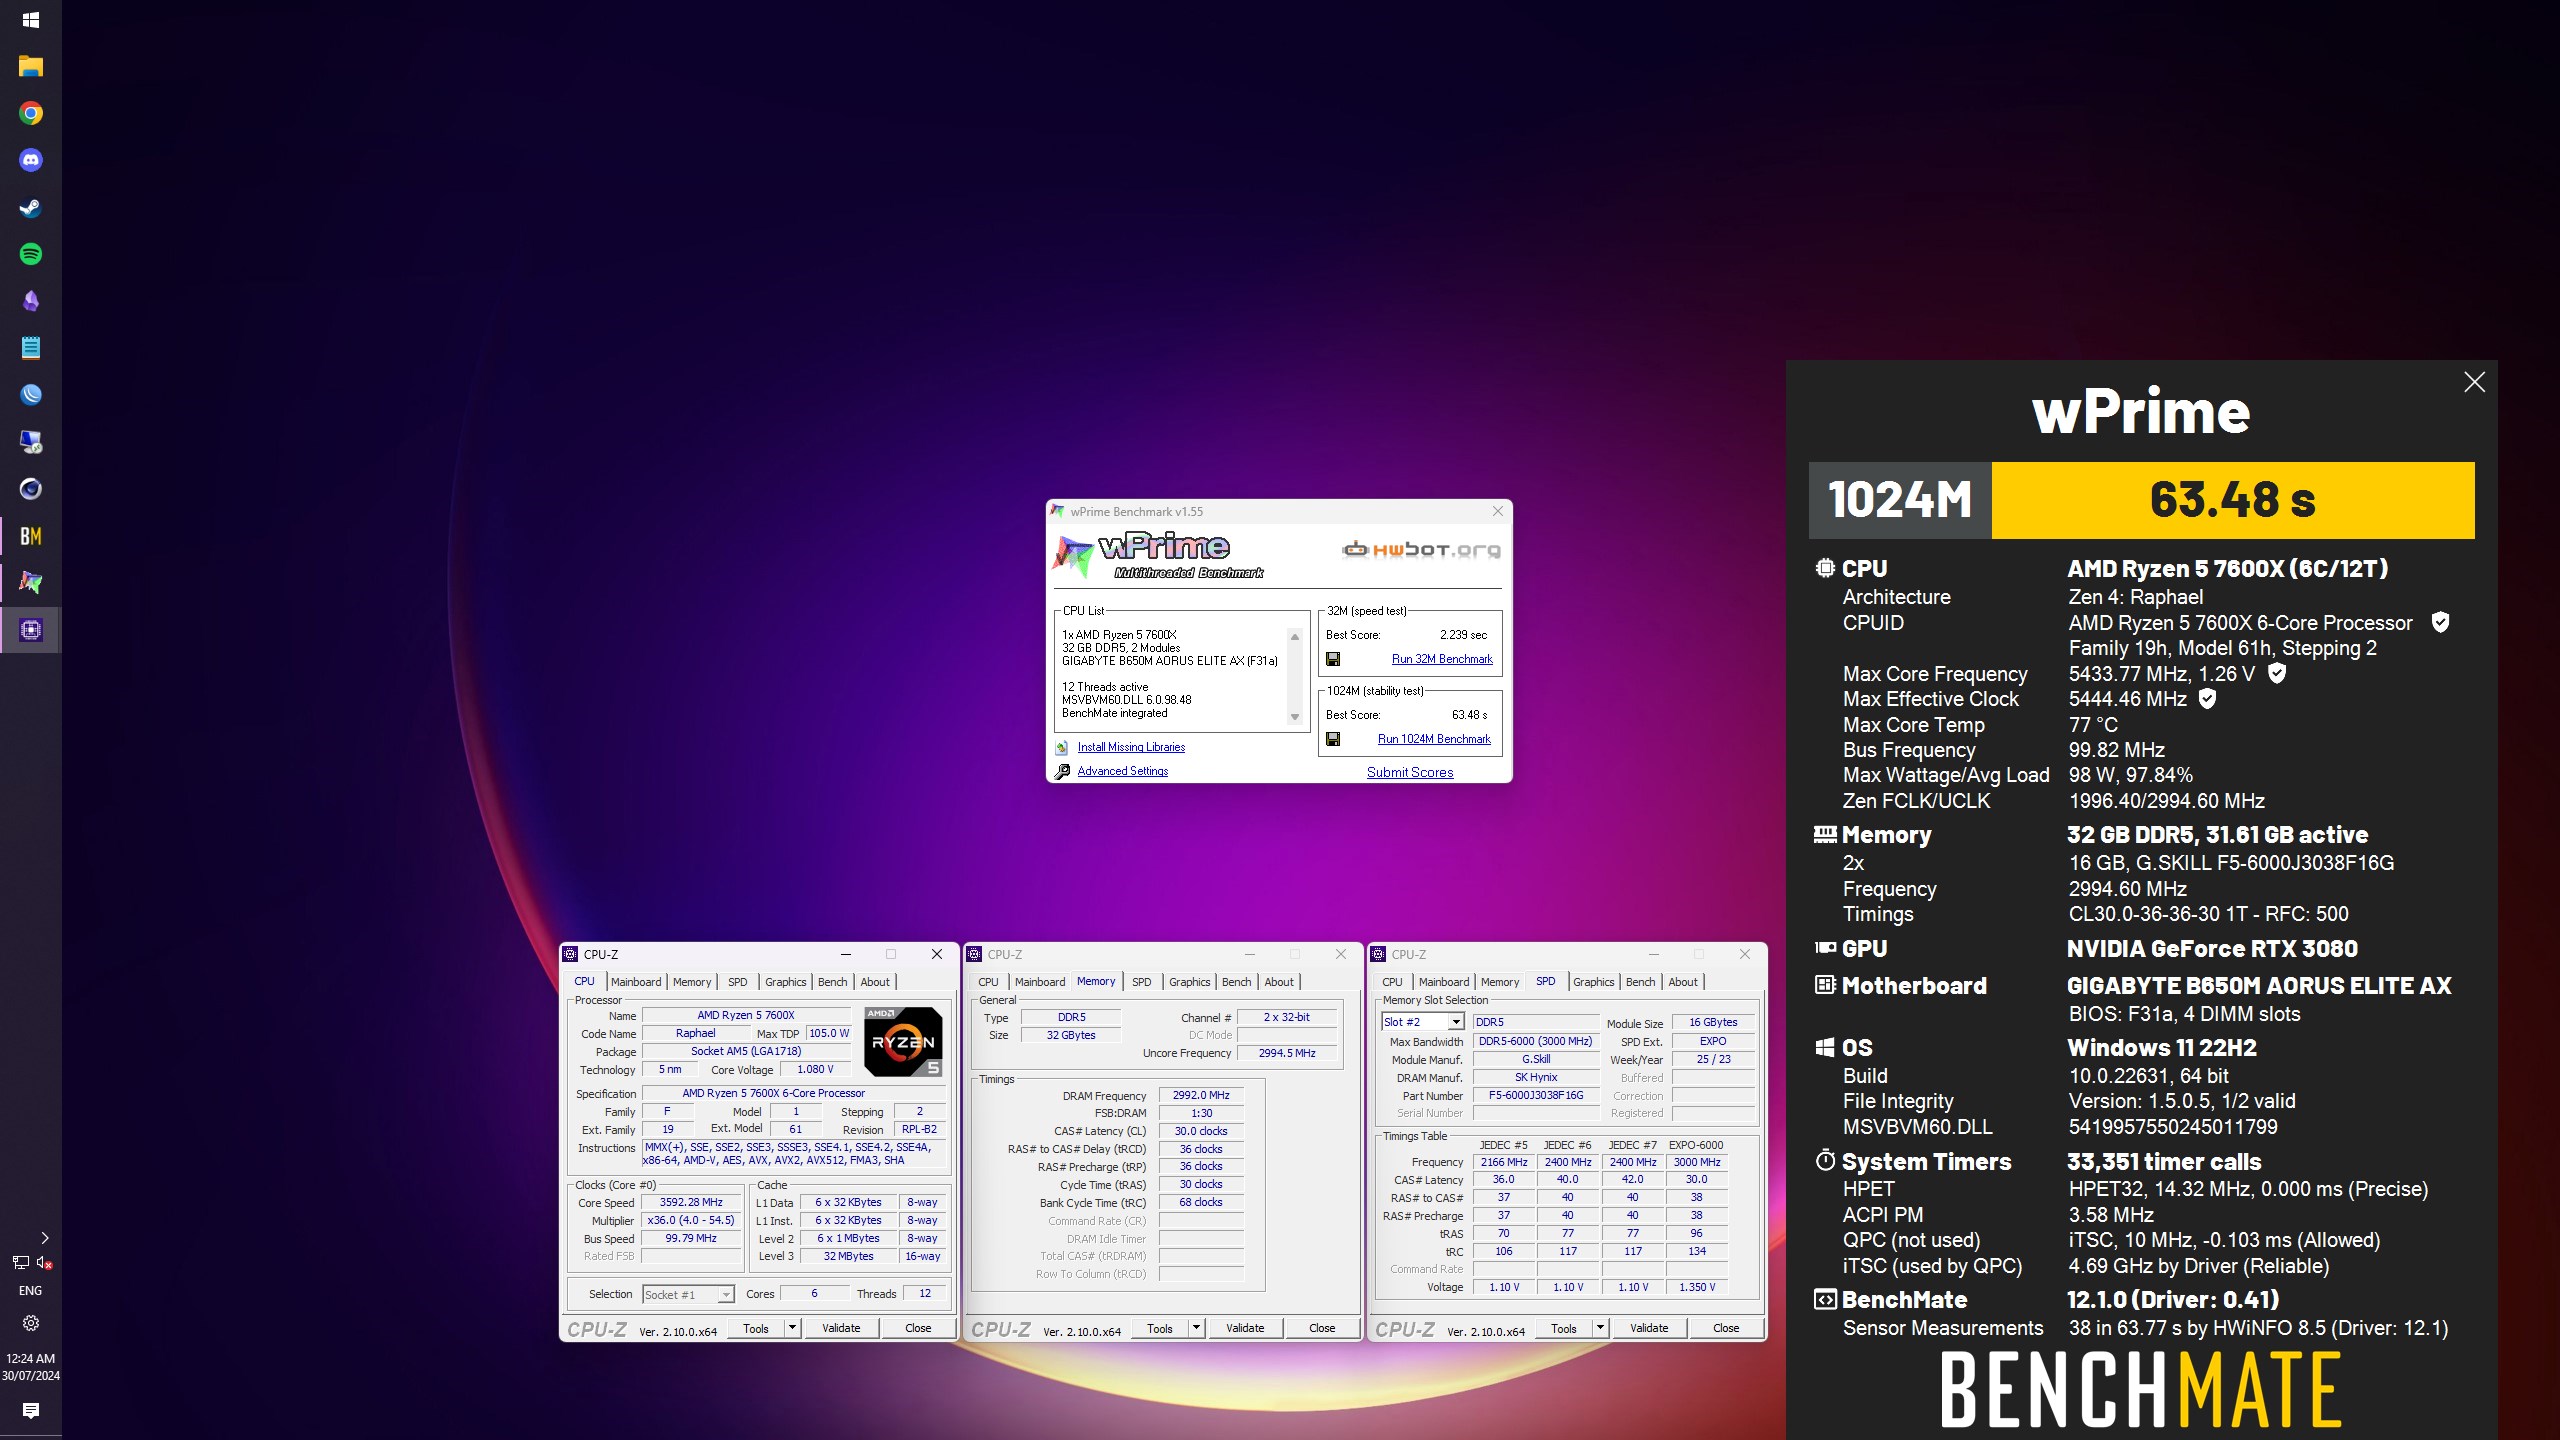Click the network tray icon
Viewport: 2560px width, 1440px height.
point(20,1263)
